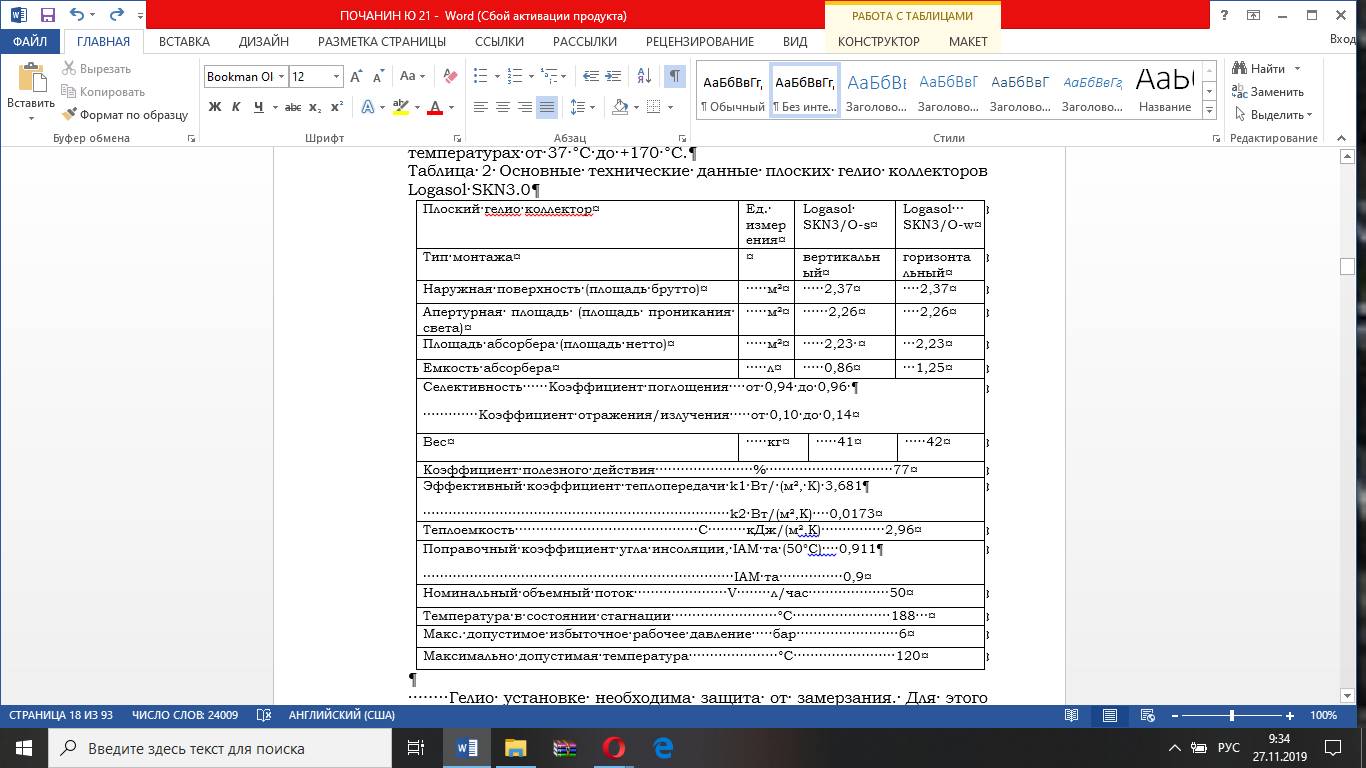Click Выделить (Select) button
The height and width of the screenshot is (768, 1366).
[1275, 115]
